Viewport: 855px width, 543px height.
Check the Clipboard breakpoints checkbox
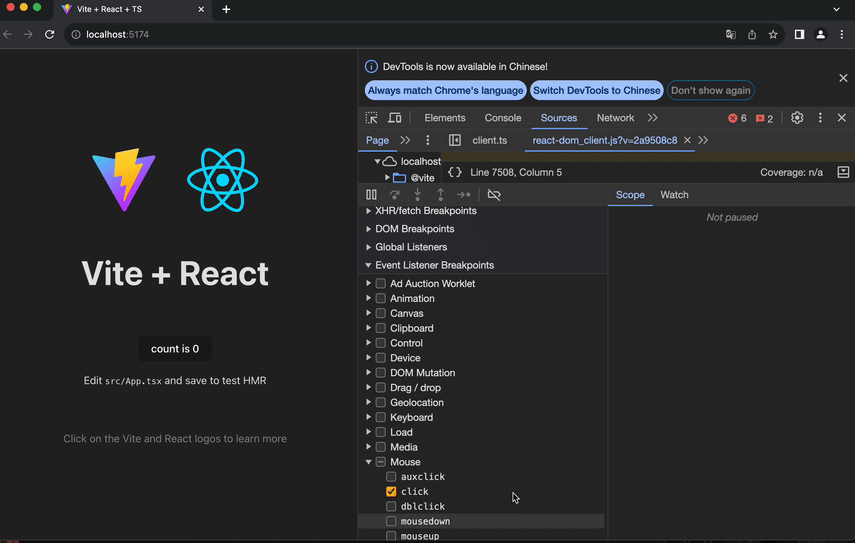[381, 328]
